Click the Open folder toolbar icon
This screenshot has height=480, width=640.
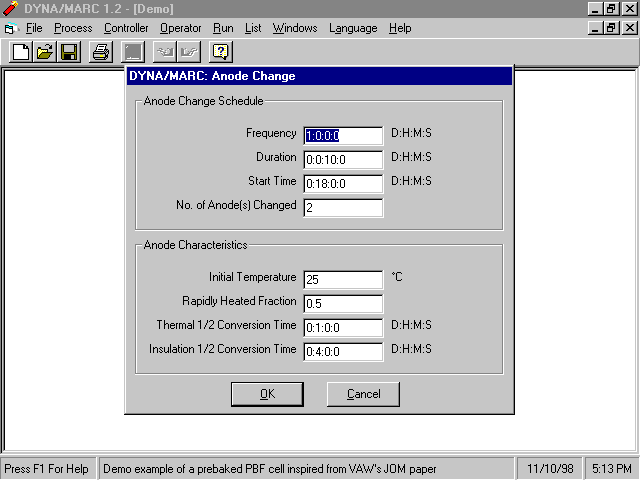pos(45,52)
